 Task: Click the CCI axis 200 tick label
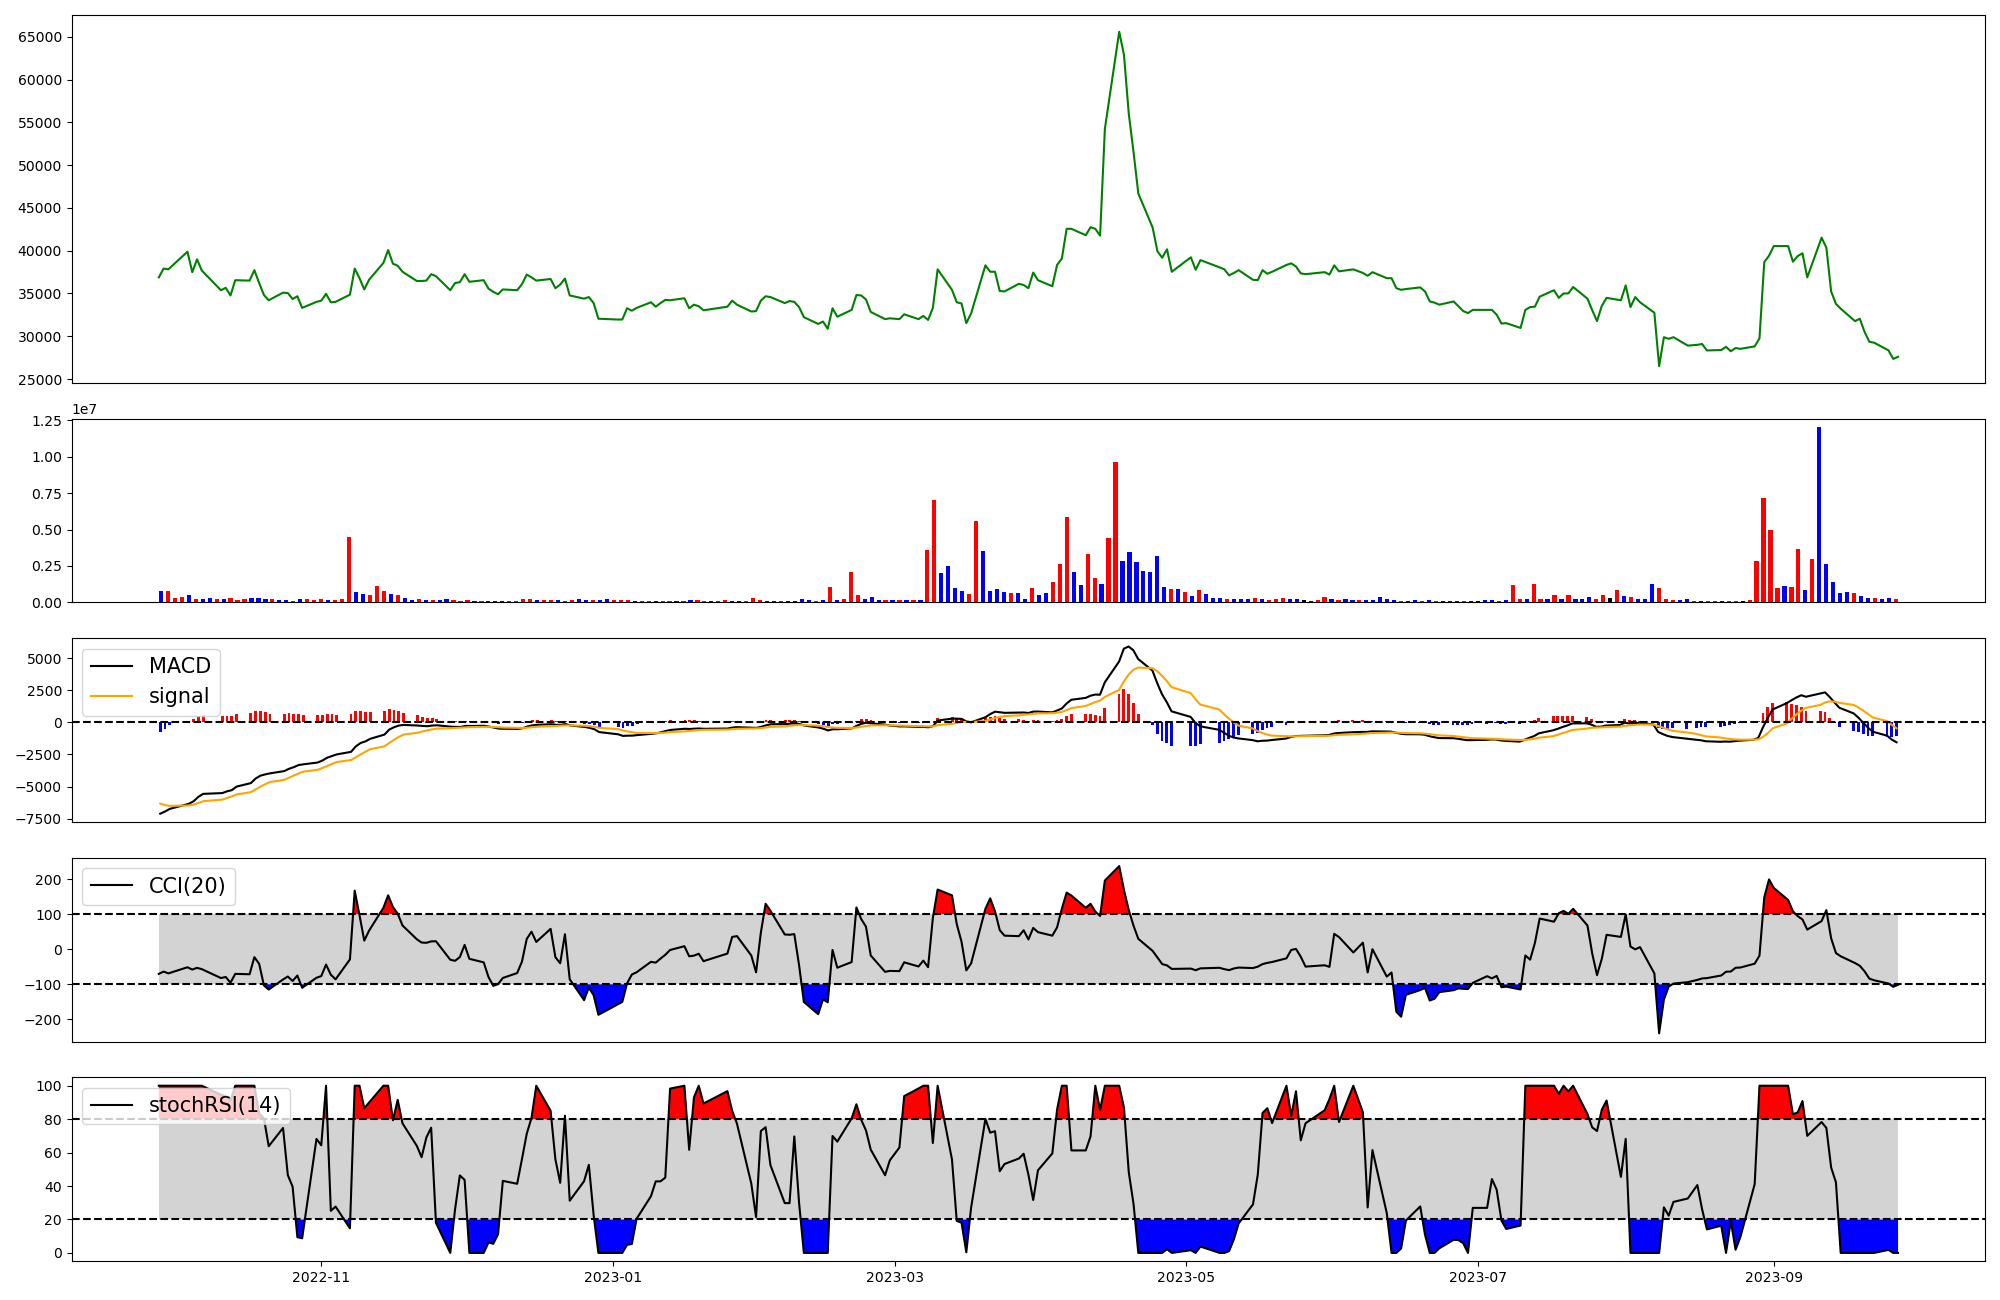48,880
